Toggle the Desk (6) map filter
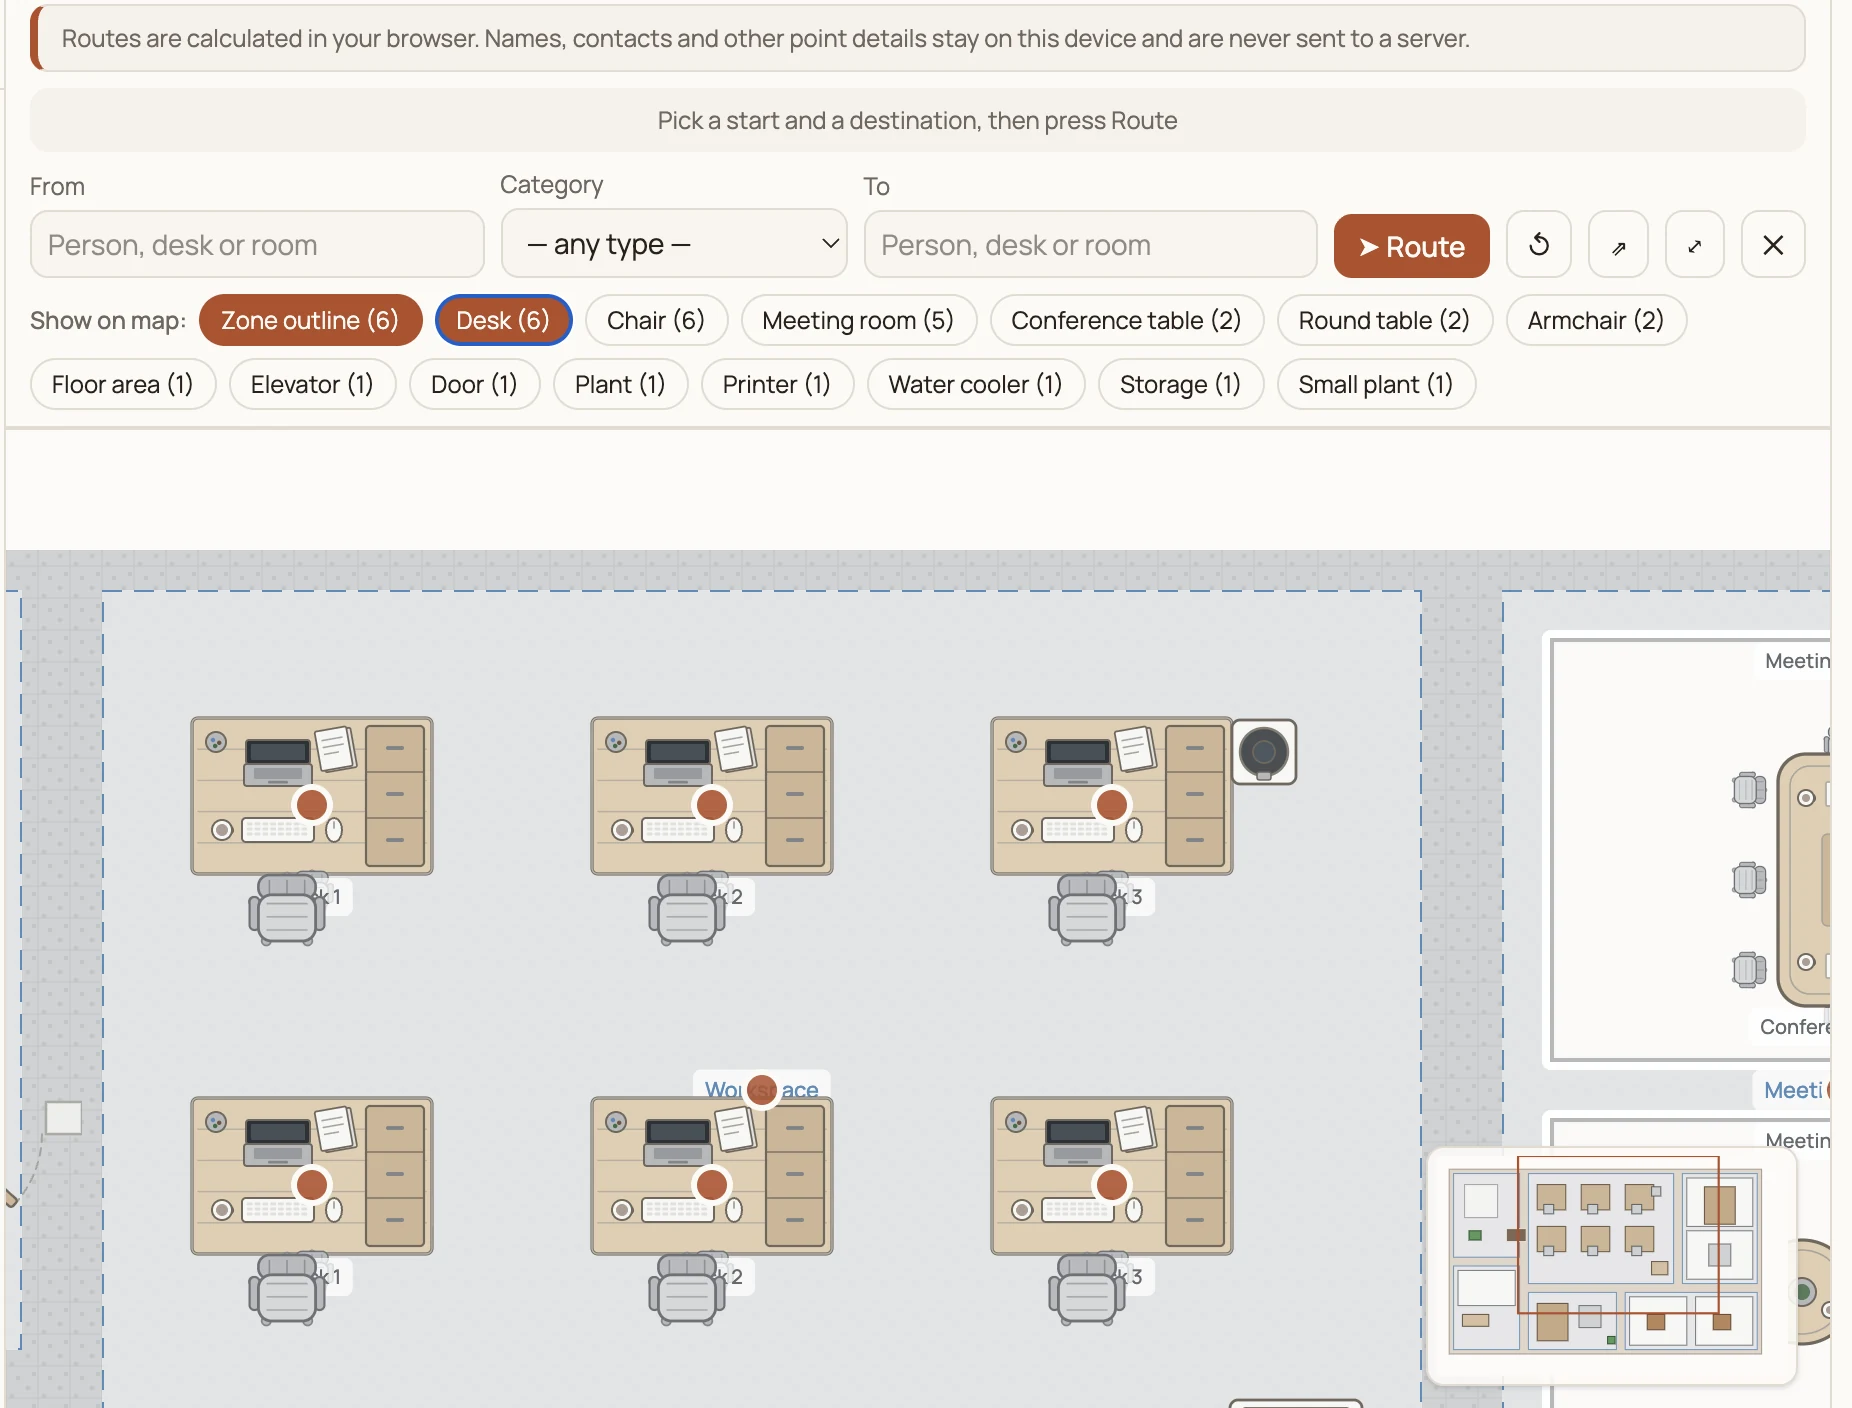Viewport: 1852px width, 1408px height. coord(503,320)
